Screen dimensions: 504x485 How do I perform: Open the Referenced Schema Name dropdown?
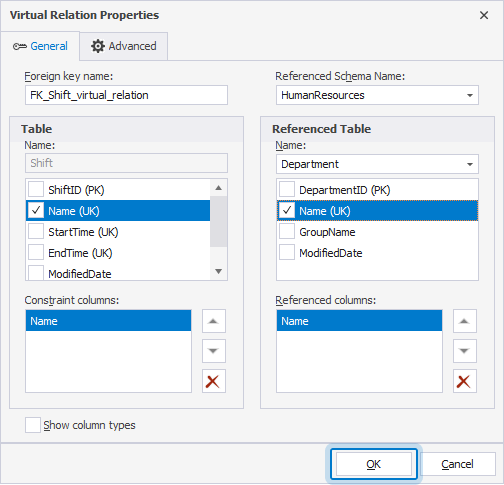tap(377, 95)
